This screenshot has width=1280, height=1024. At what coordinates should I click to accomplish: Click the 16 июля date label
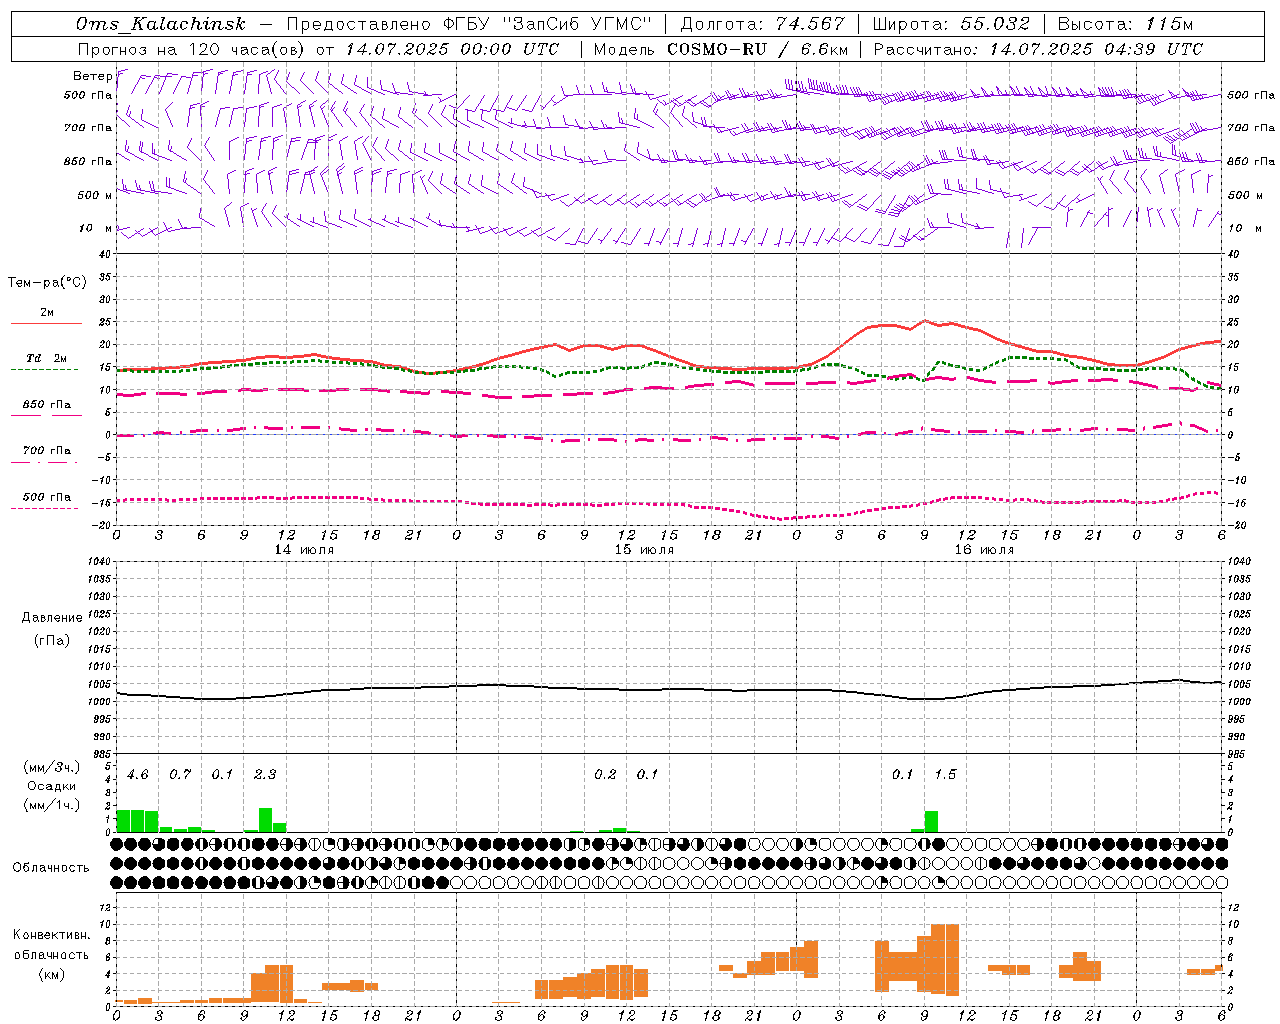click(x=984, y=549)
